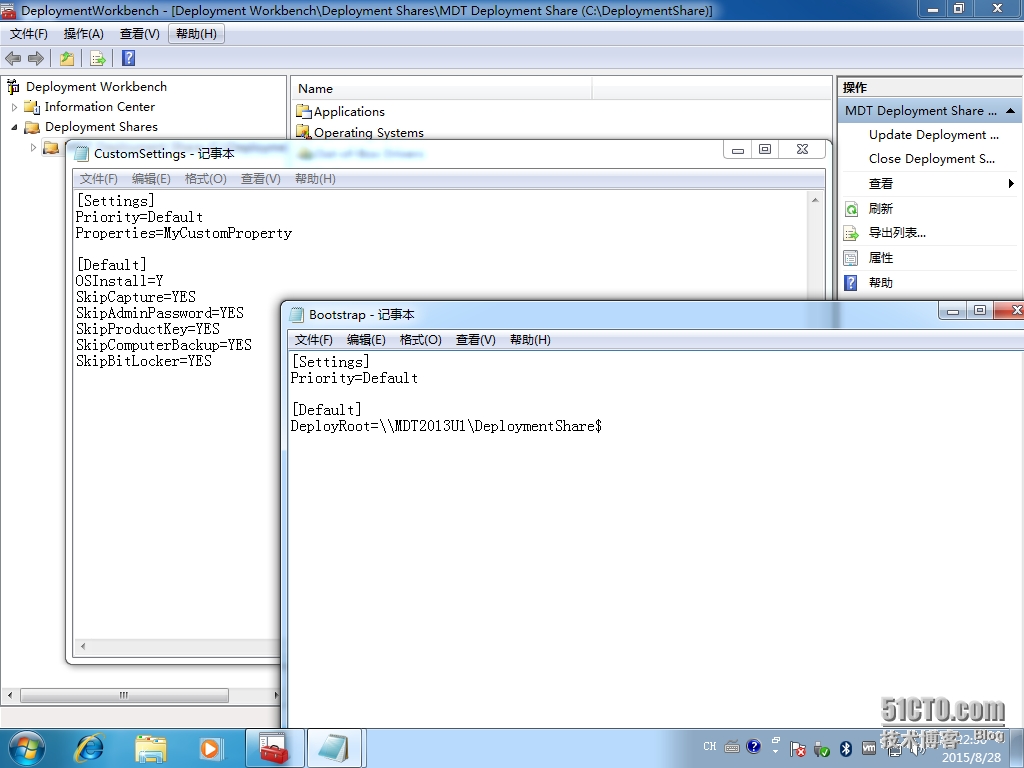Click the blue Help toolbar icon
The image size is (1024, 768).
(129, 59)
